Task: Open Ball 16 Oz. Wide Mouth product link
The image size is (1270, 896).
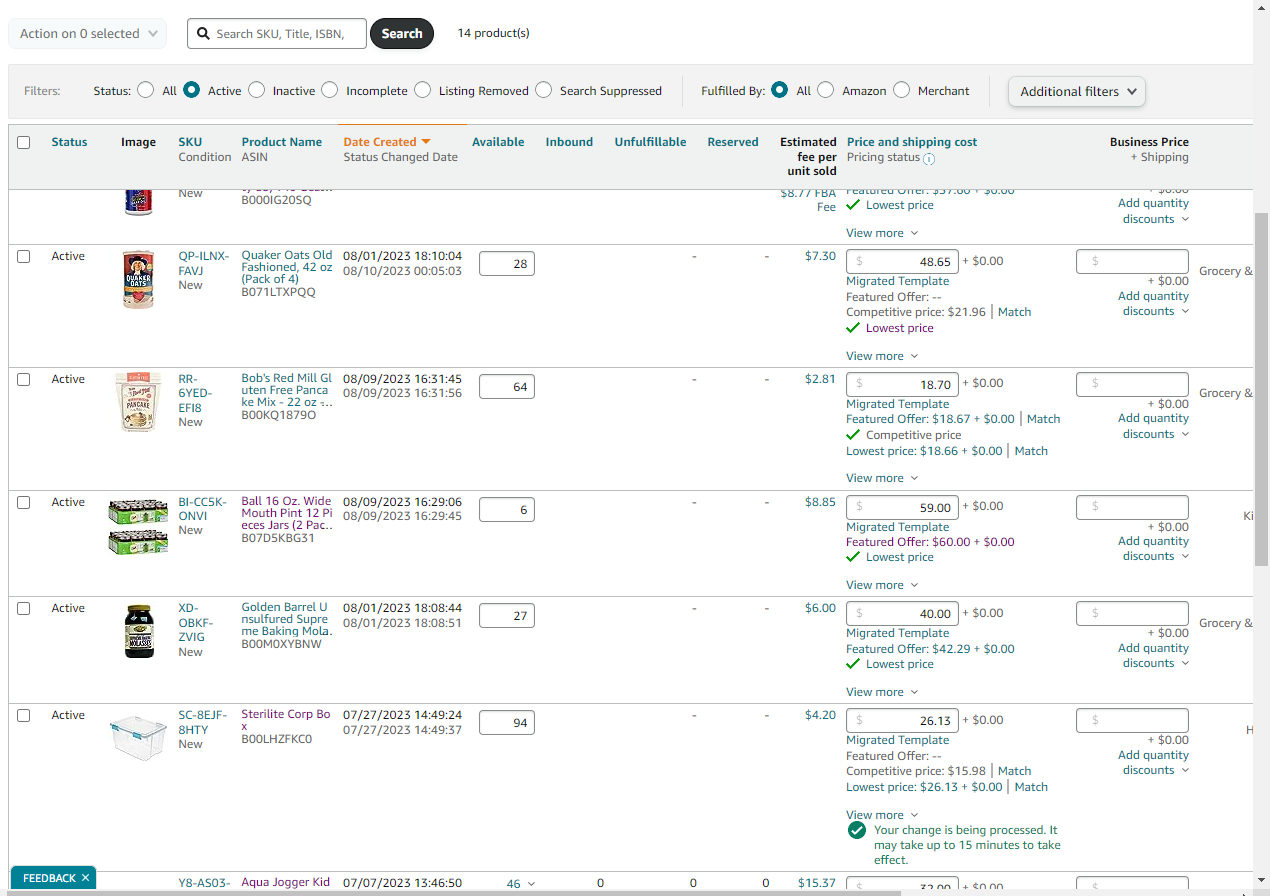Action: 287,513
